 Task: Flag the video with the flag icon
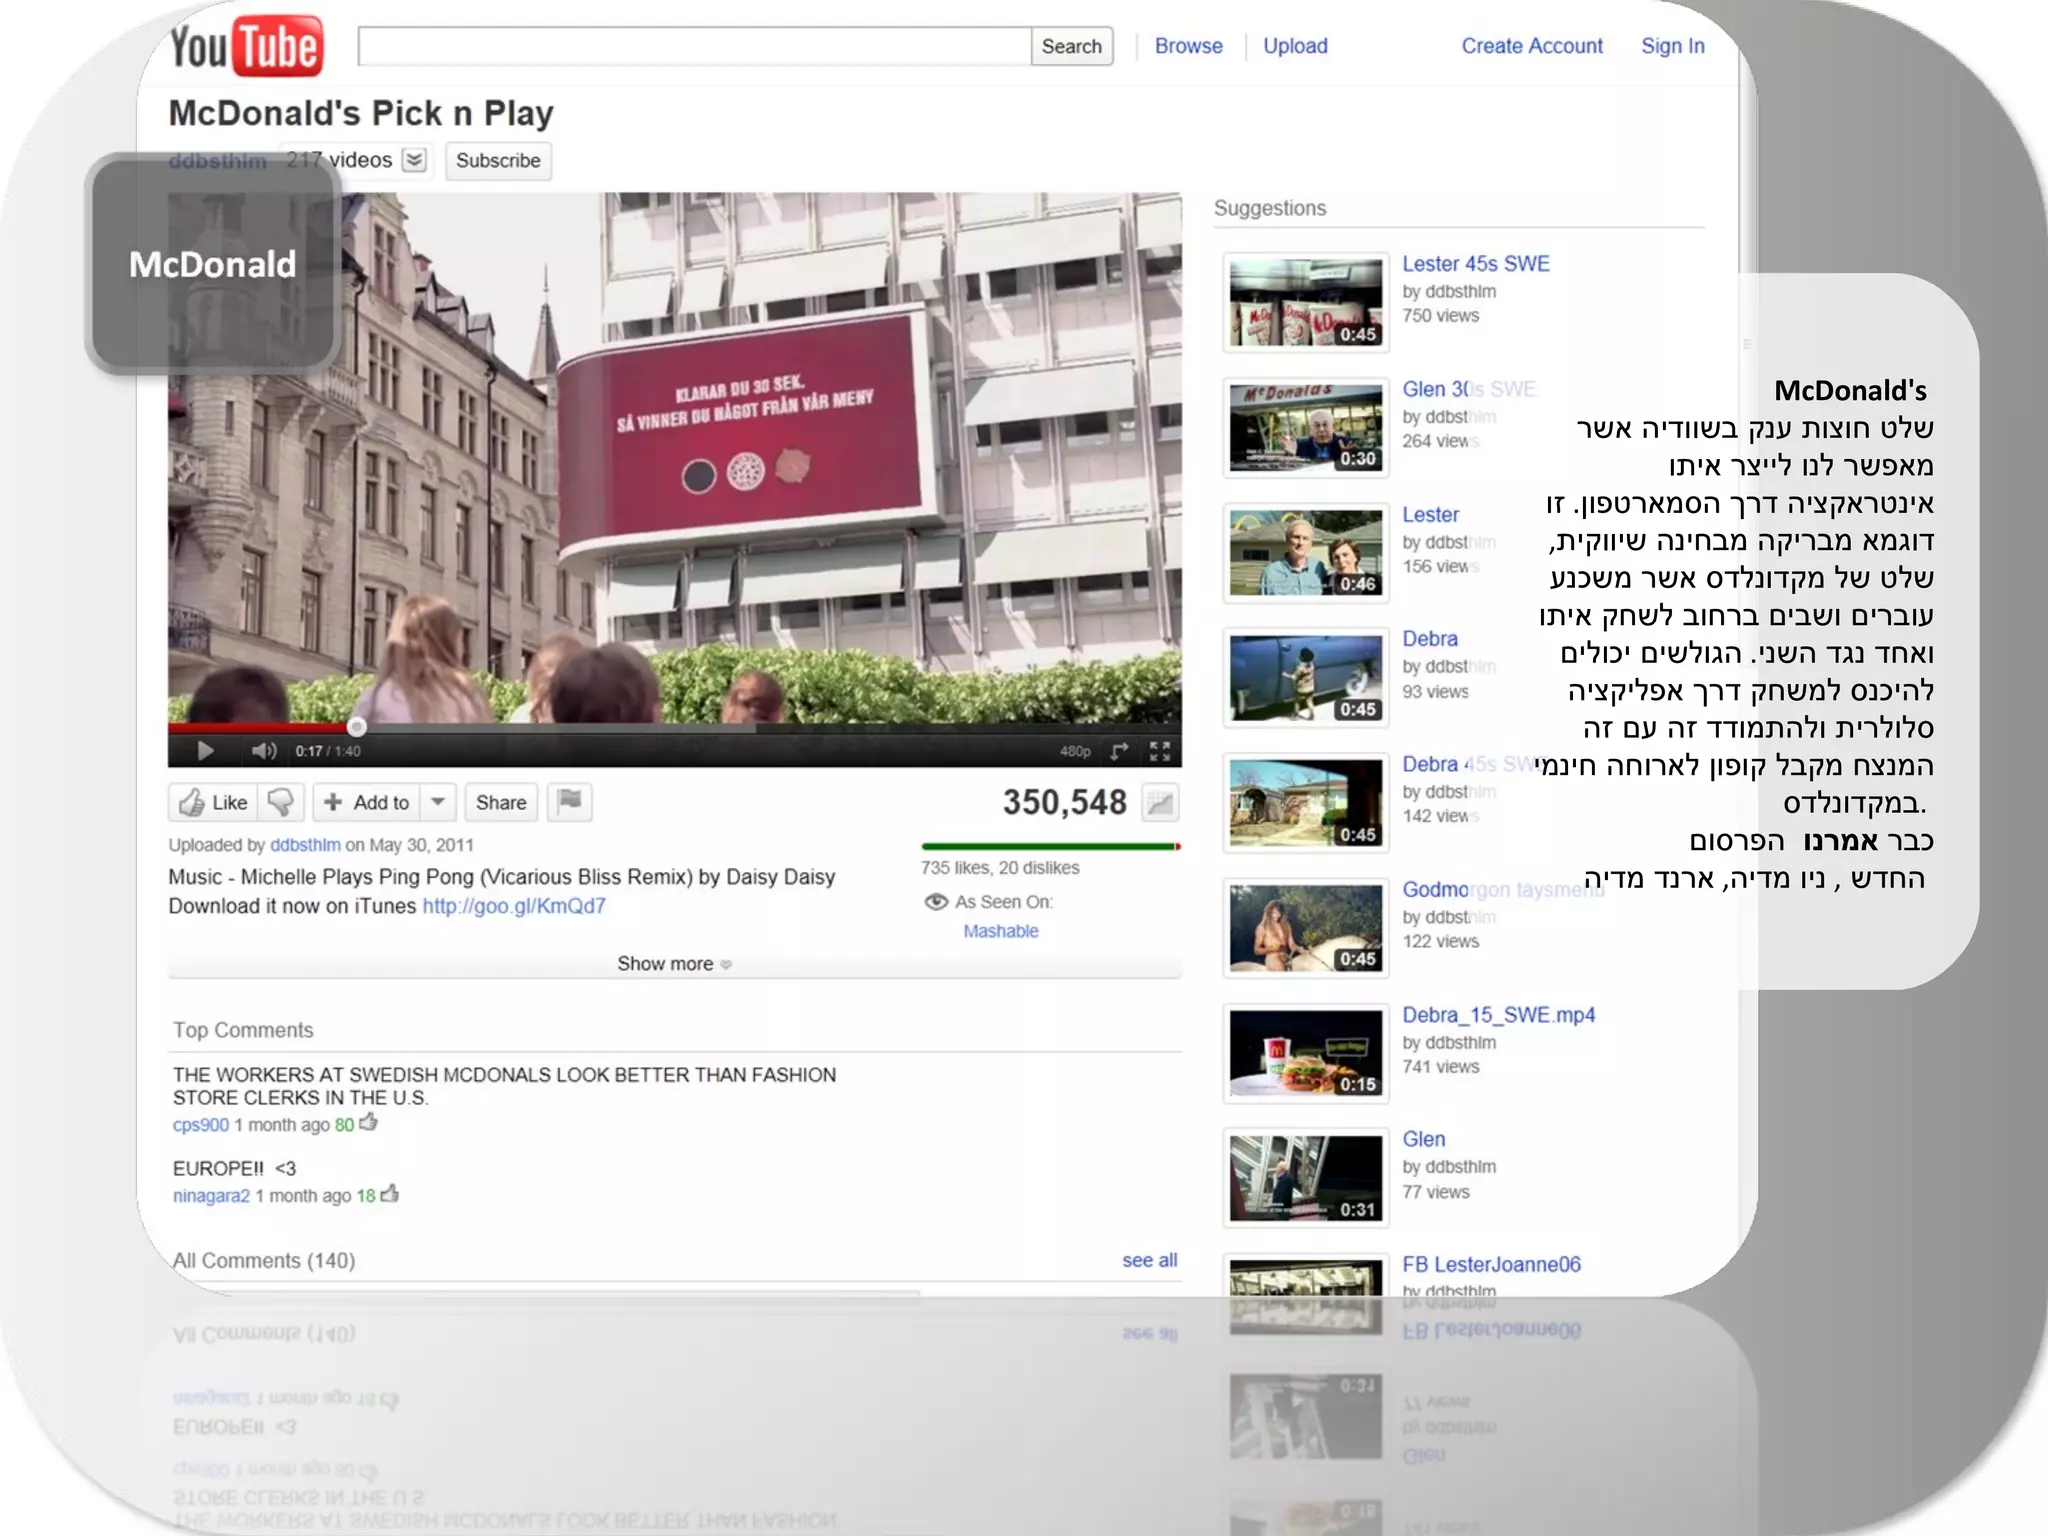point(570,801)
